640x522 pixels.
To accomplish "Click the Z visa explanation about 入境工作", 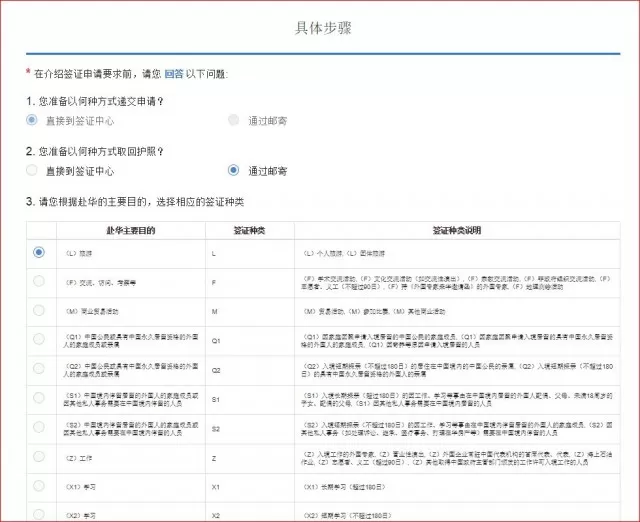I will [457, 458].
